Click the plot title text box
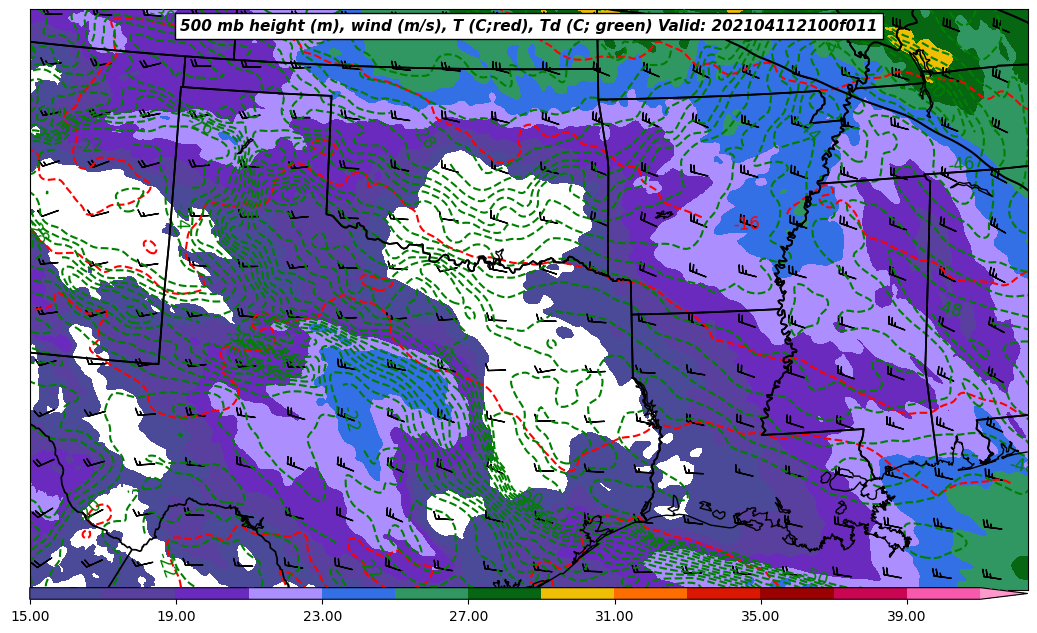 528,26
